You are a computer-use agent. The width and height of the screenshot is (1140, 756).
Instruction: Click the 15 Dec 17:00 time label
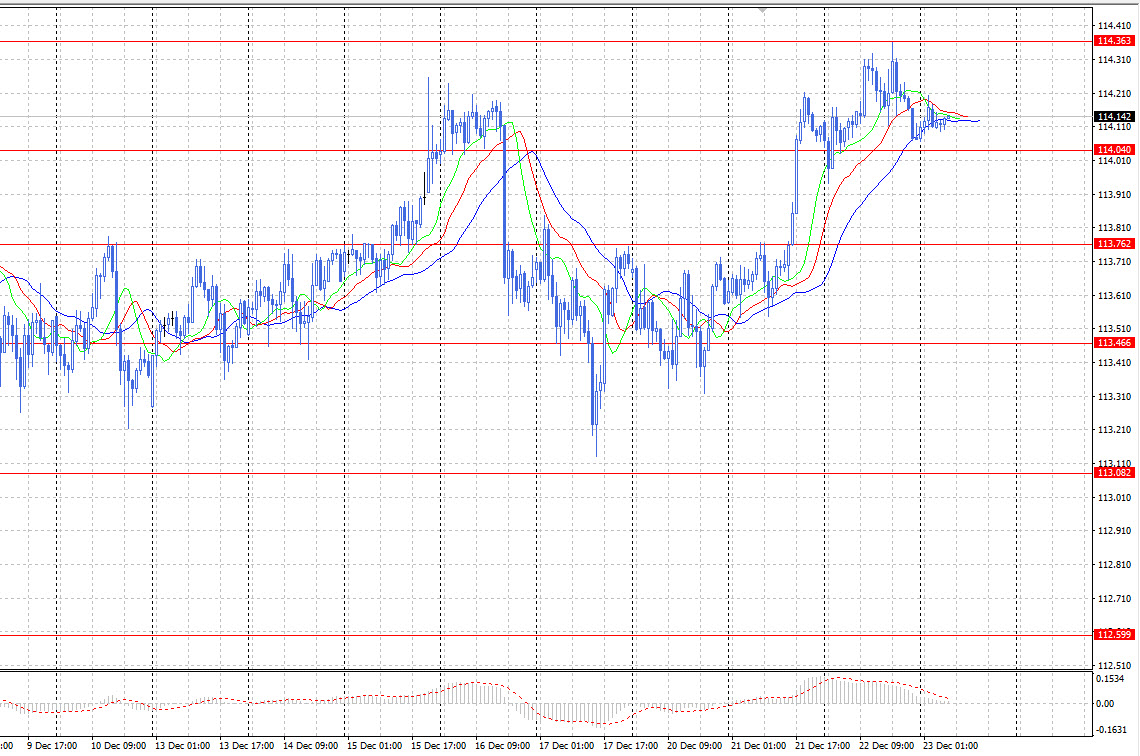438,746
